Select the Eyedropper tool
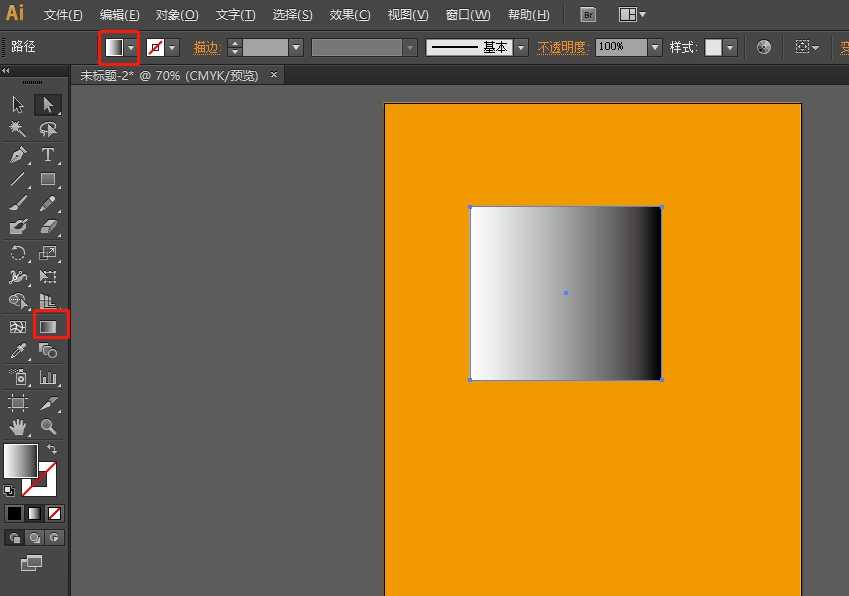Screen dimensions: 849x596 click(x=18, y=352)
